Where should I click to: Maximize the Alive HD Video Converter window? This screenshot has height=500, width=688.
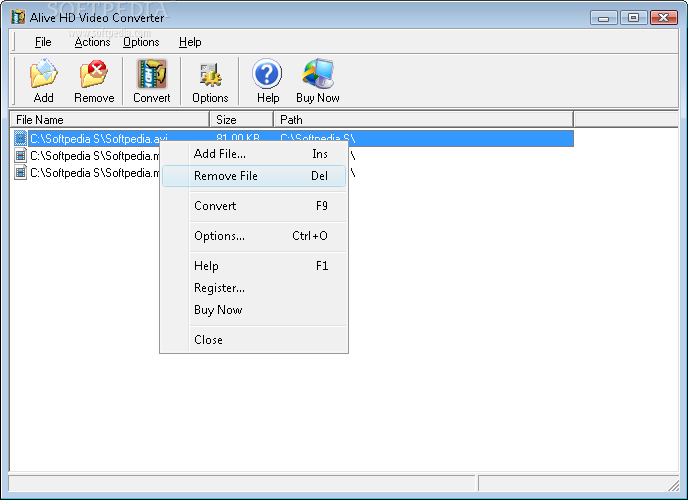[x=633, y=18]
